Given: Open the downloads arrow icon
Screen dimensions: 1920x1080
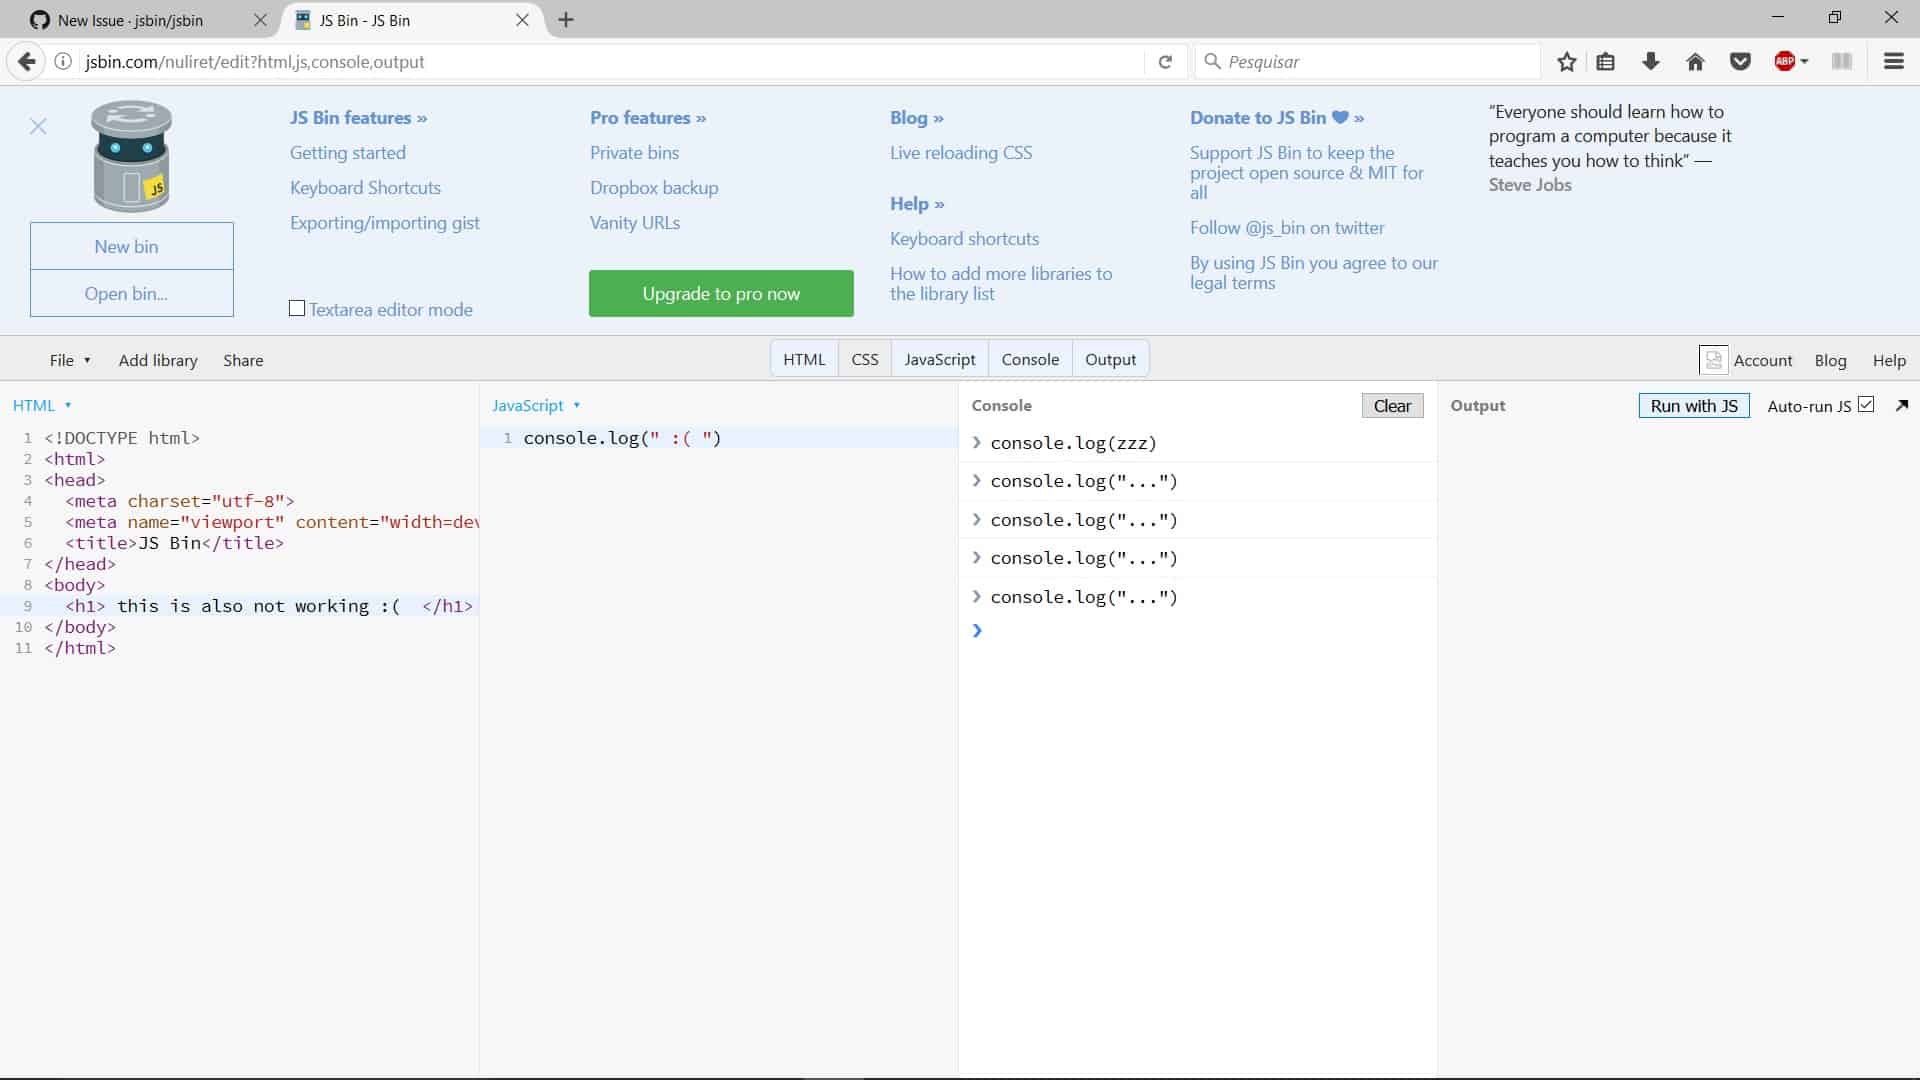Looking at the screenshot, I should pyautogui.click(x=1651, y=62).
